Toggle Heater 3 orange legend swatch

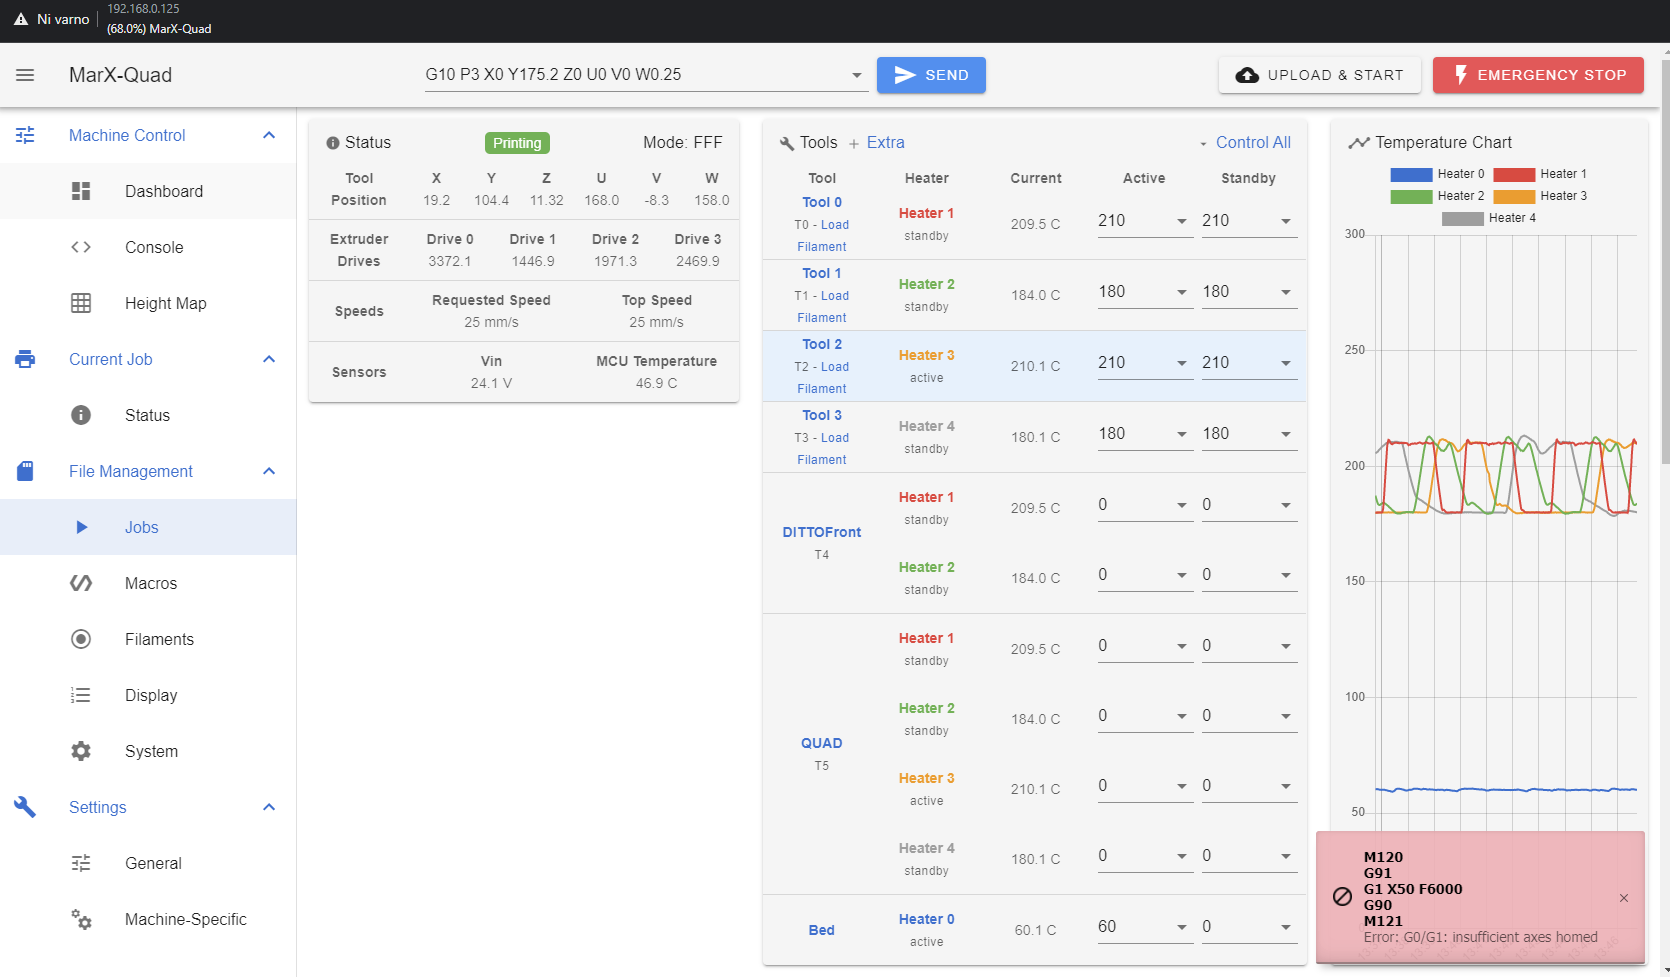pyautogui.click(x=1514, y=196)
